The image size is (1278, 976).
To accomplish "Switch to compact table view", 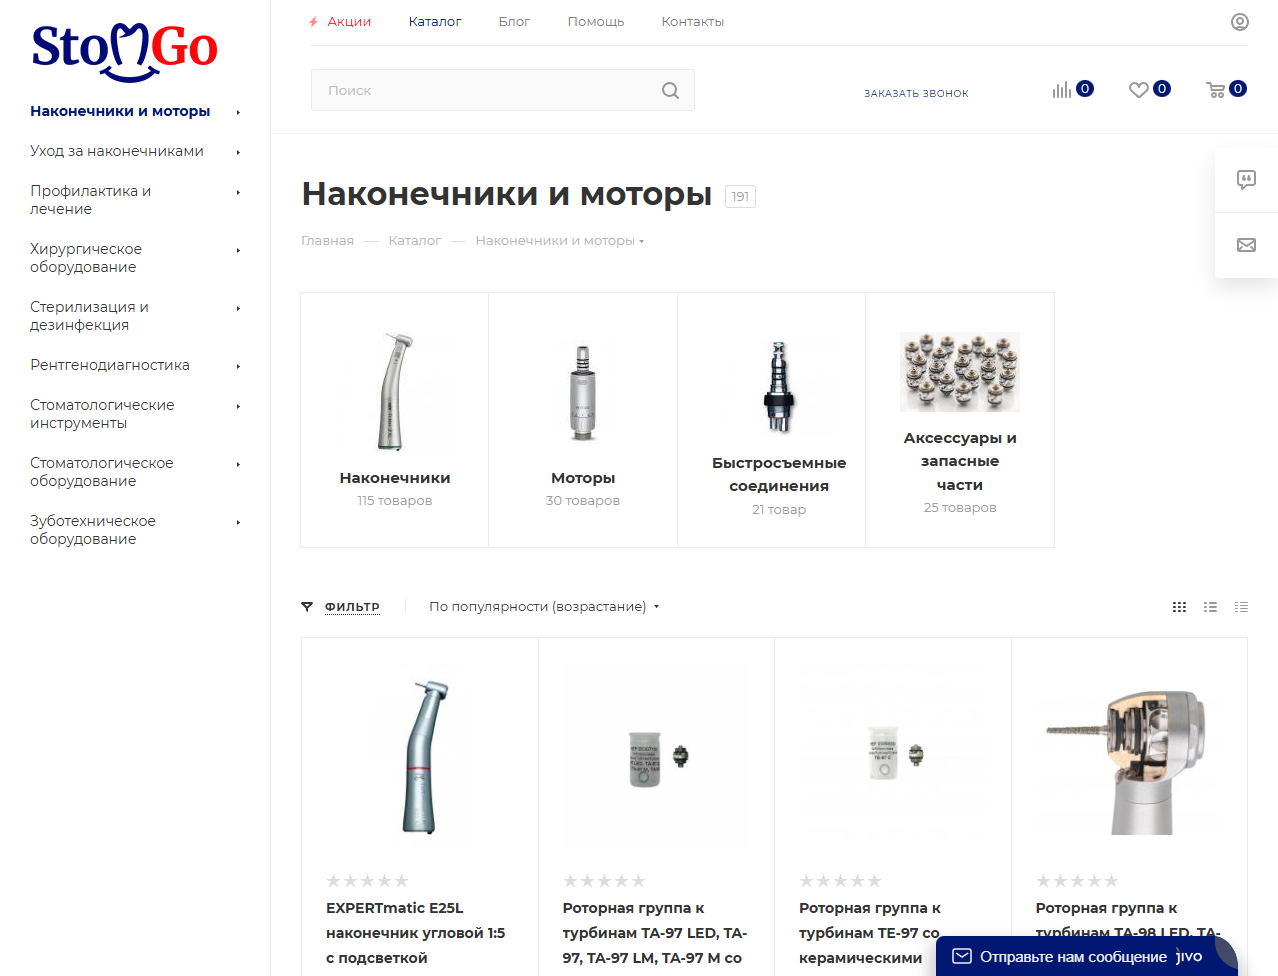I will pyautogui.click(x=1241, y=607).
